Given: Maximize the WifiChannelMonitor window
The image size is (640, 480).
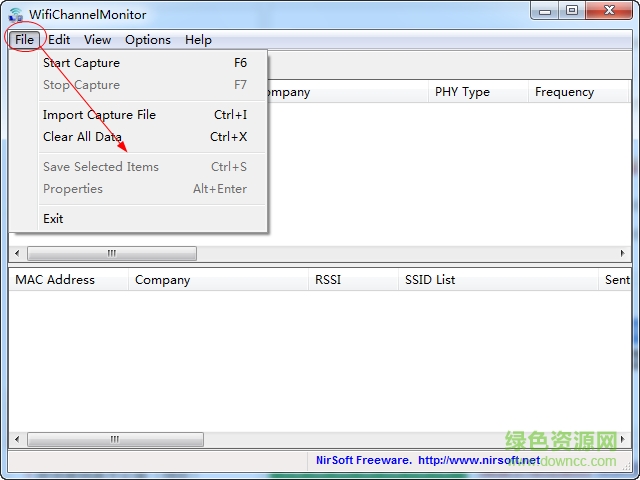Looking at the screenshot, I should (571, 11).
